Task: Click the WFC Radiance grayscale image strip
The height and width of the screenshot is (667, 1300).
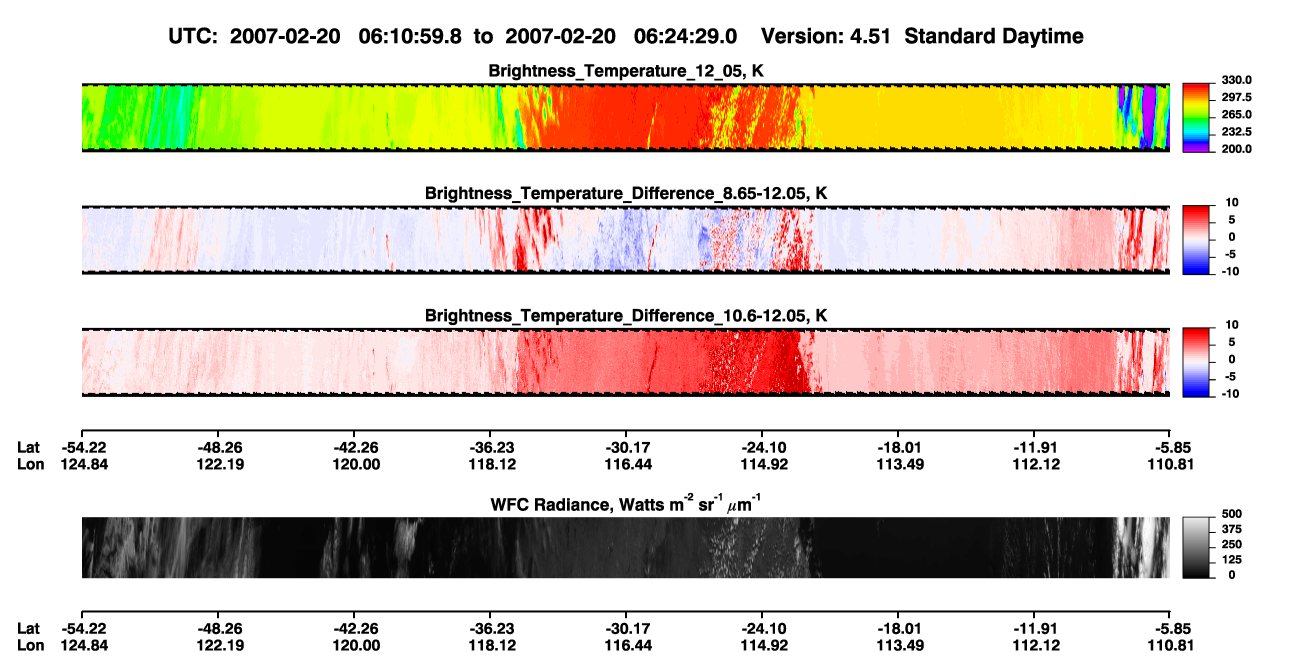Action: [x=625, y=547]
